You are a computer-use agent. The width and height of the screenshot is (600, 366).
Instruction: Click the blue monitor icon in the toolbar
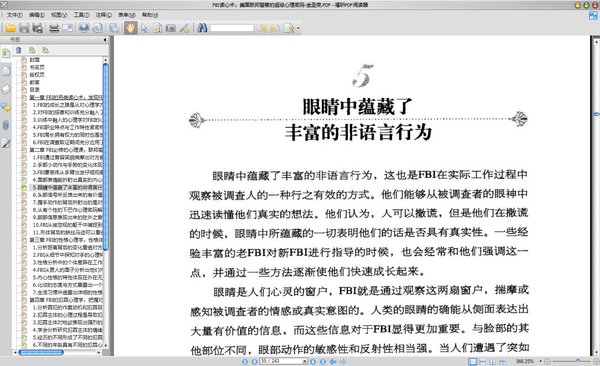click(x=84, y=28)
